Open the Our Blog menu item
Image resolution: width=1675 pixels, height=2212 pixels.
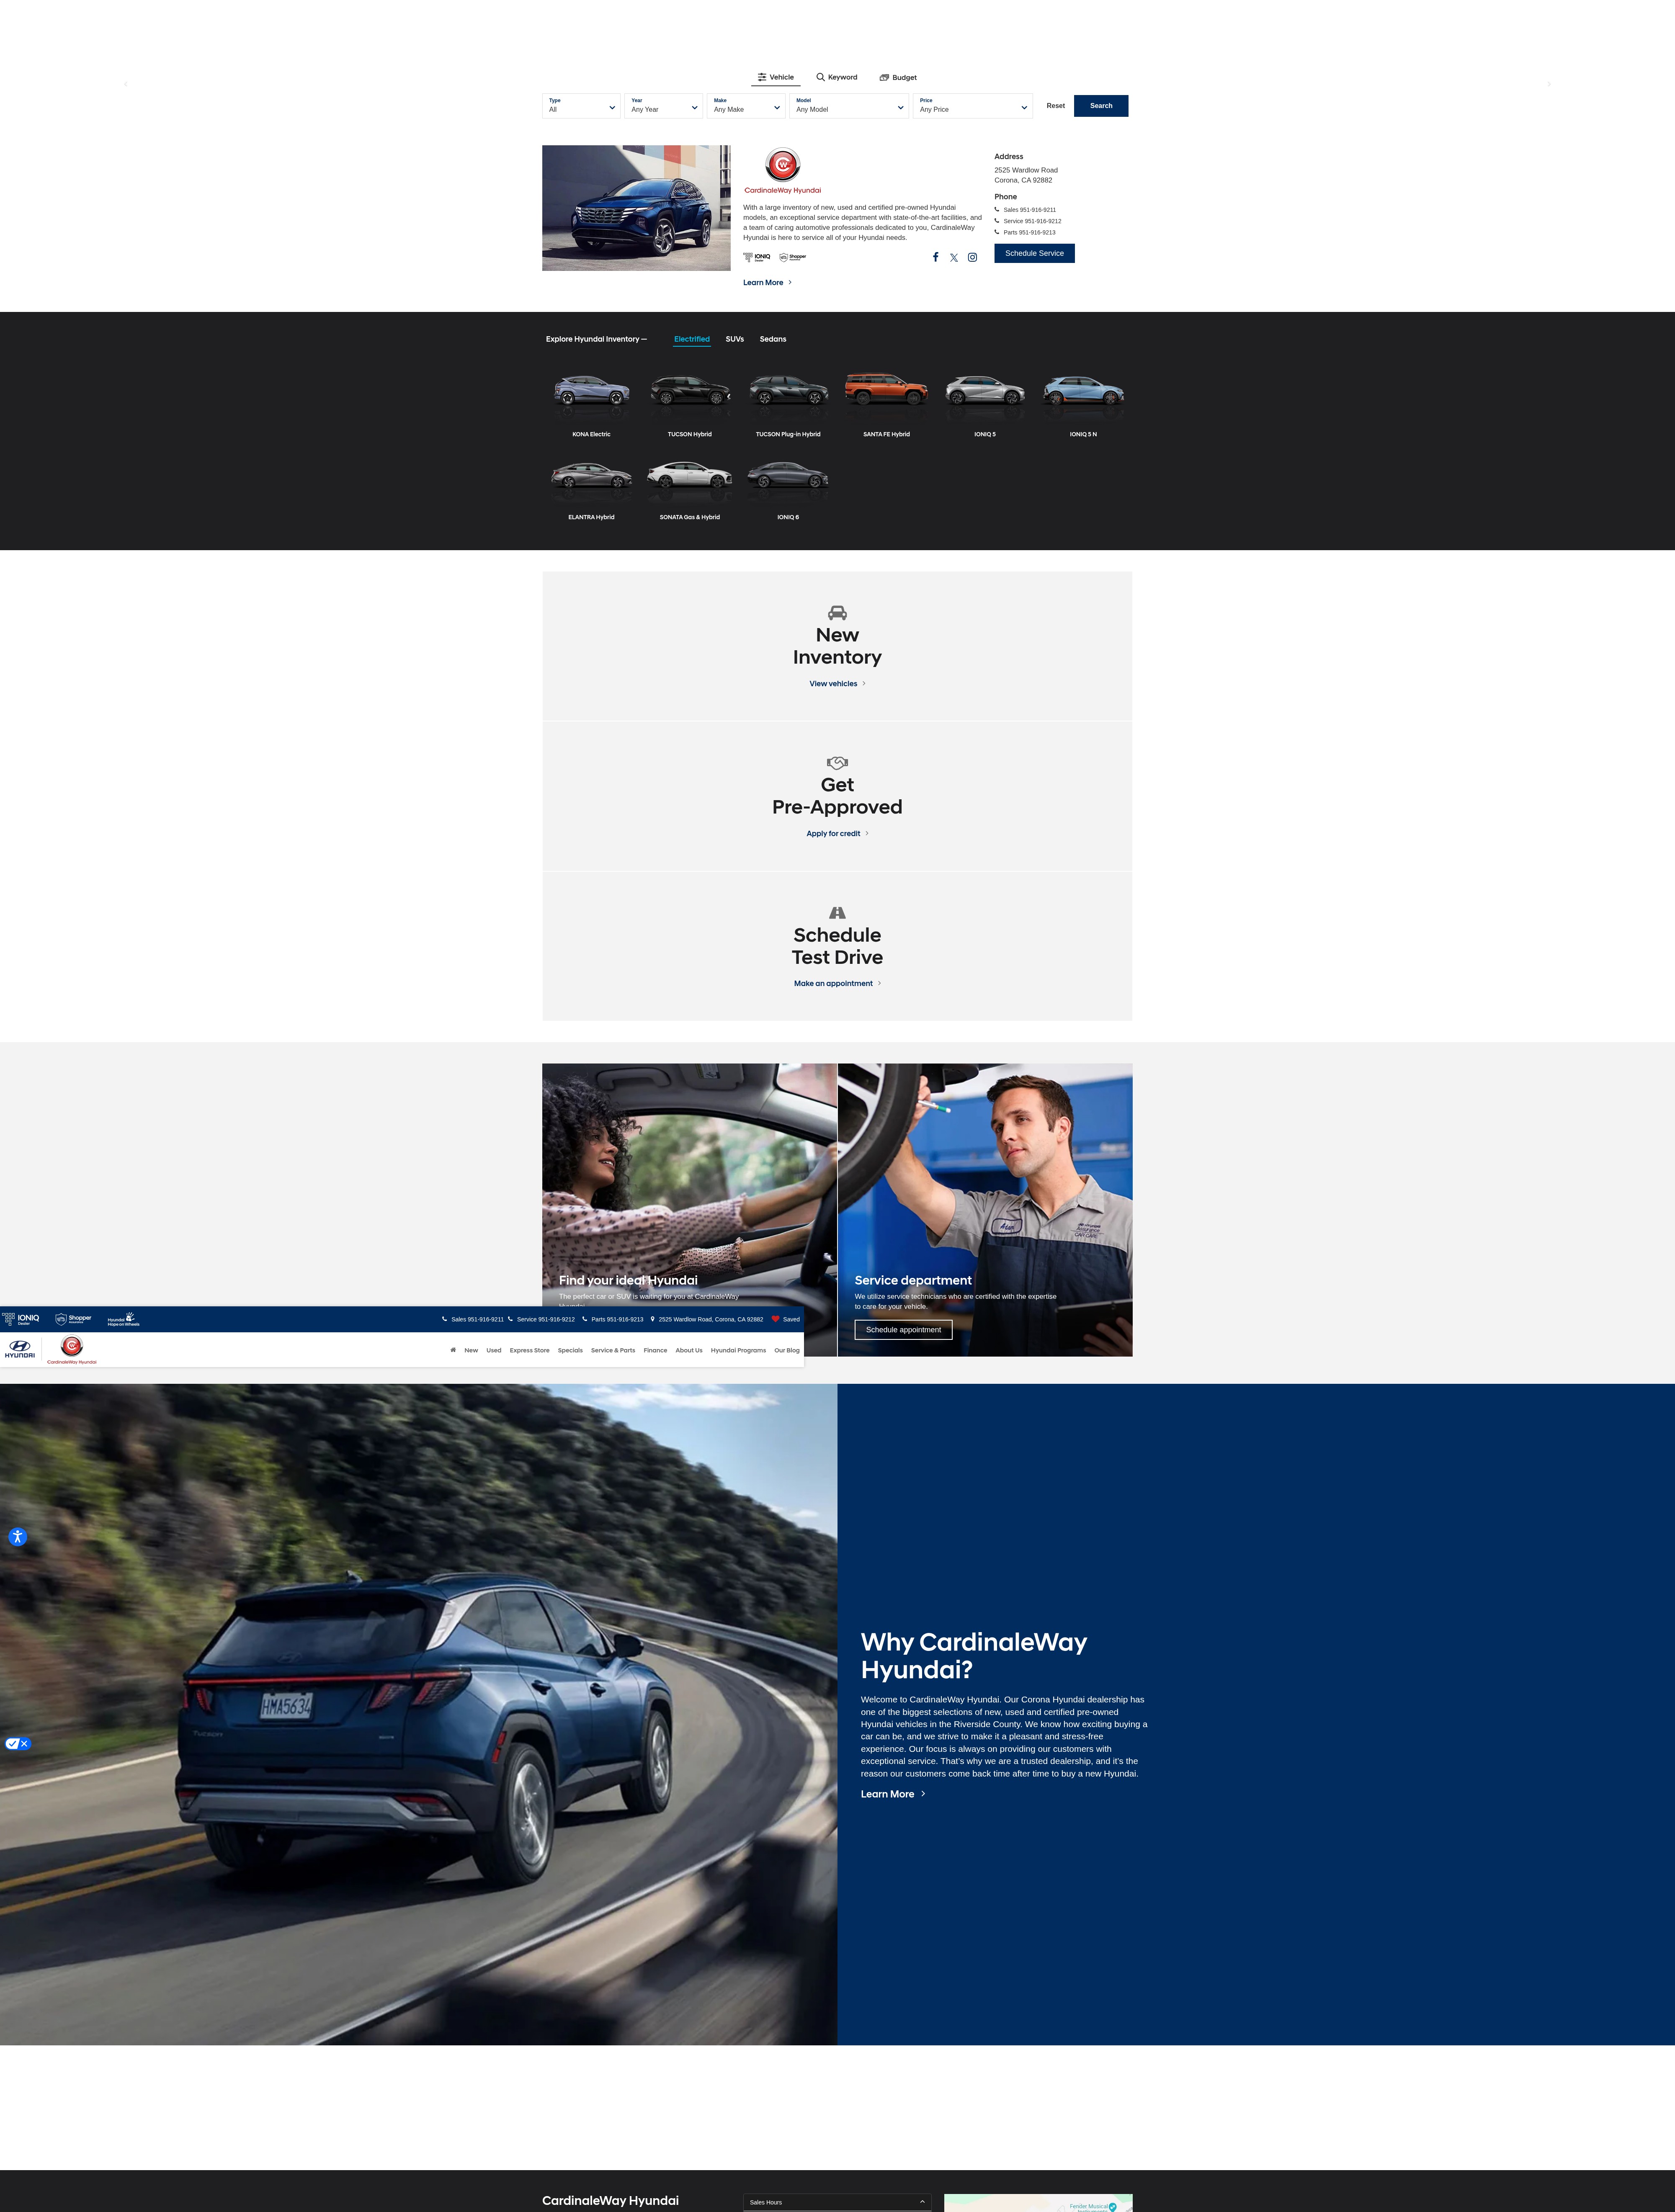coord(787,1350)
